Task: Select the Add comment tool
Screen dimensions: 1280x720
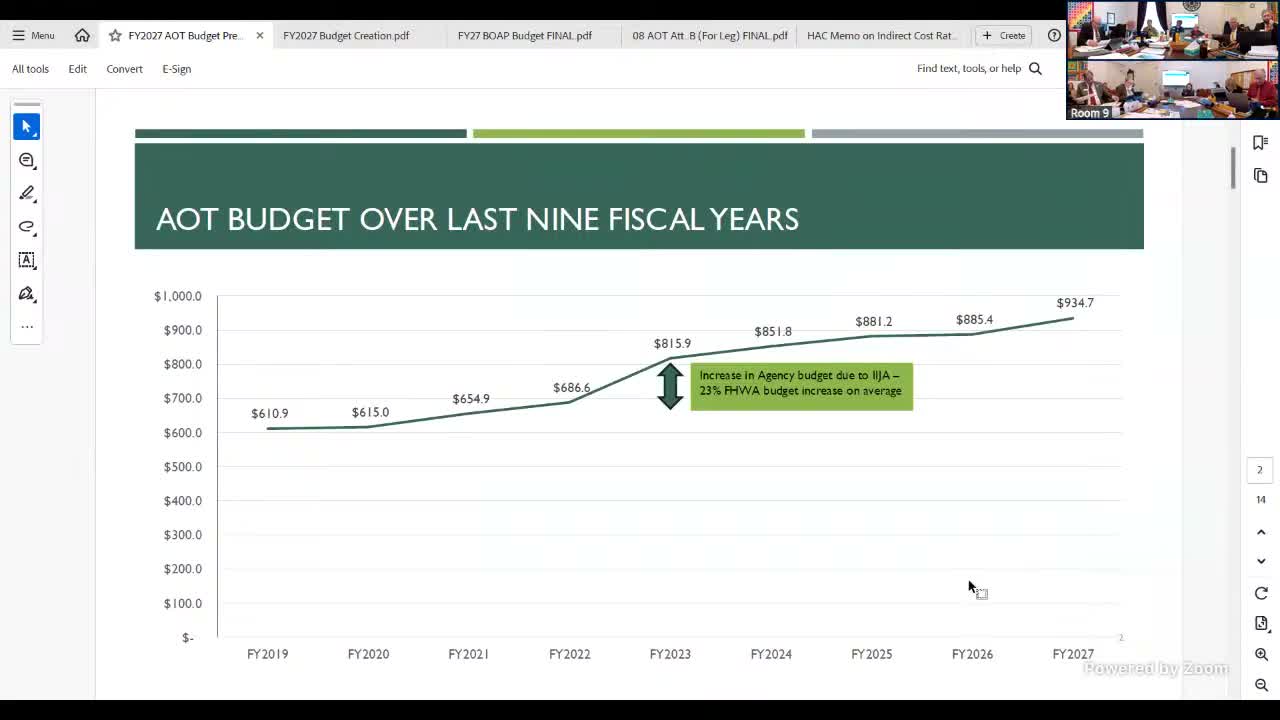Action: click(x=27, y=160)
